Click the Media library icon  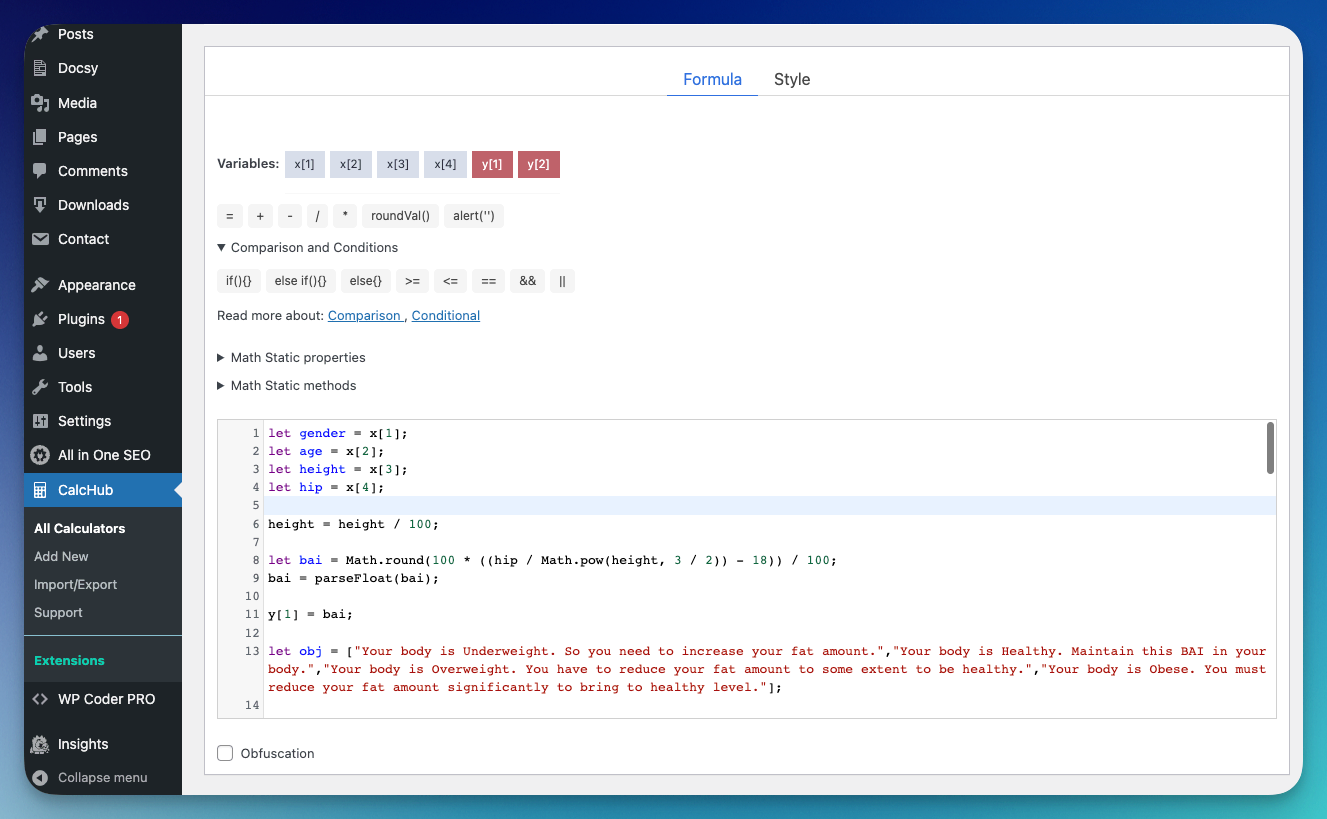pos(40,103)
